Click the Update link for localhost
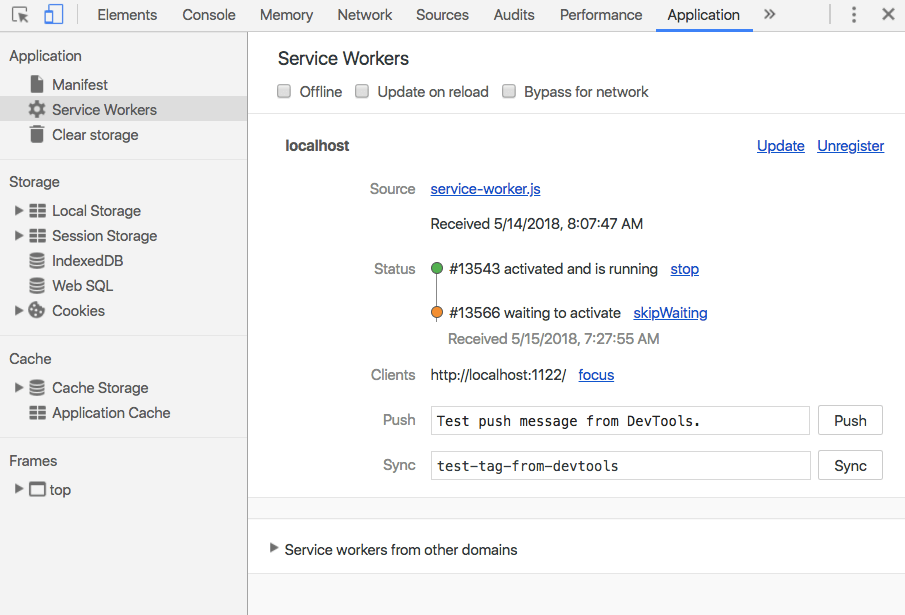 tap(780, 146)
